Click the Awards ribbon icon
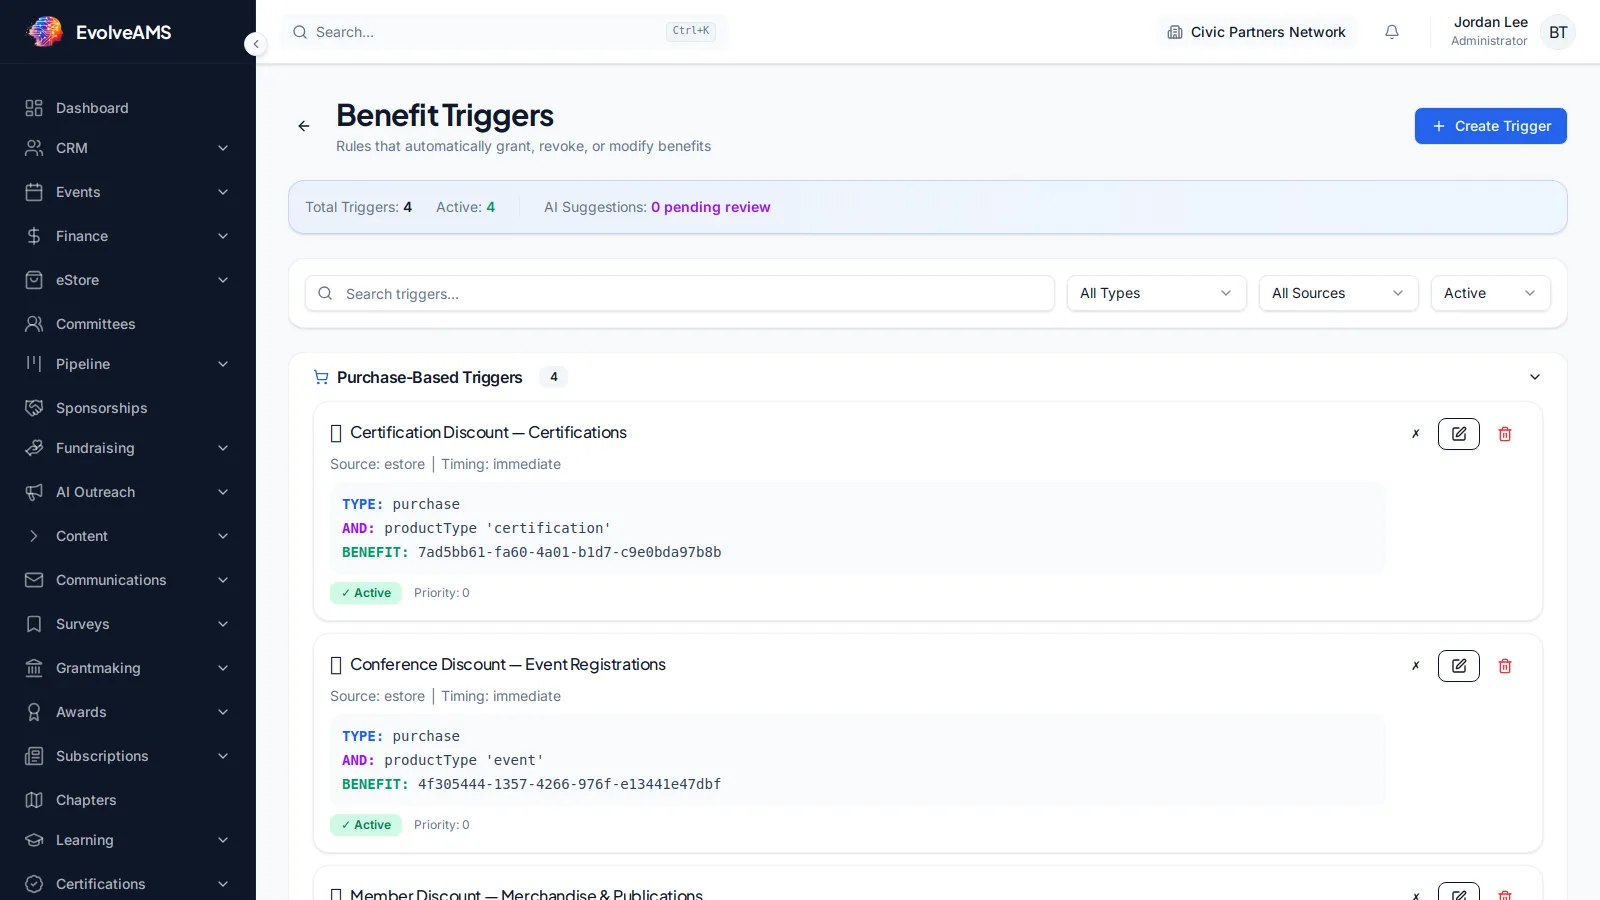The image size is (1600, 900). click(x=34, y=712)
